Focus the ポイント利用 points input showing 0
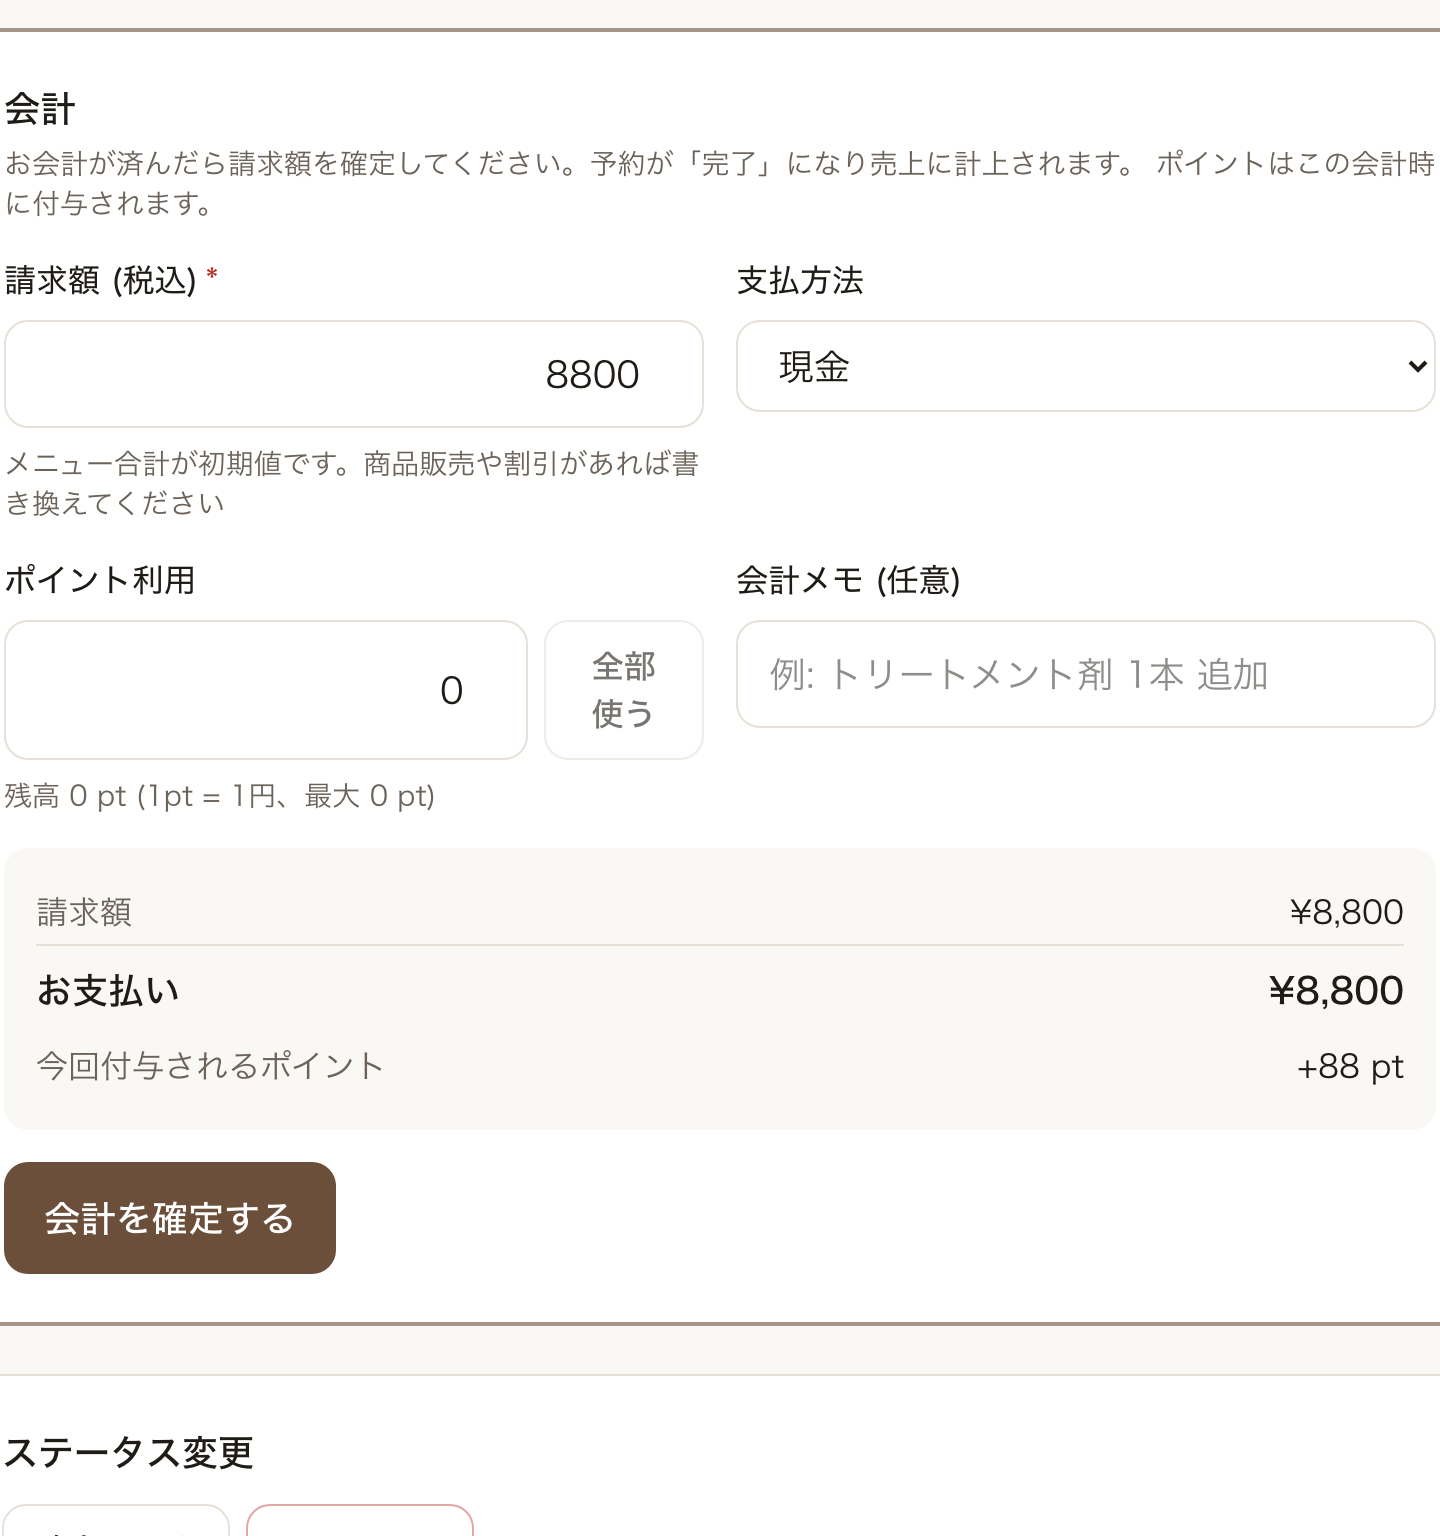1440x1536 pixels. pos(266,690)
